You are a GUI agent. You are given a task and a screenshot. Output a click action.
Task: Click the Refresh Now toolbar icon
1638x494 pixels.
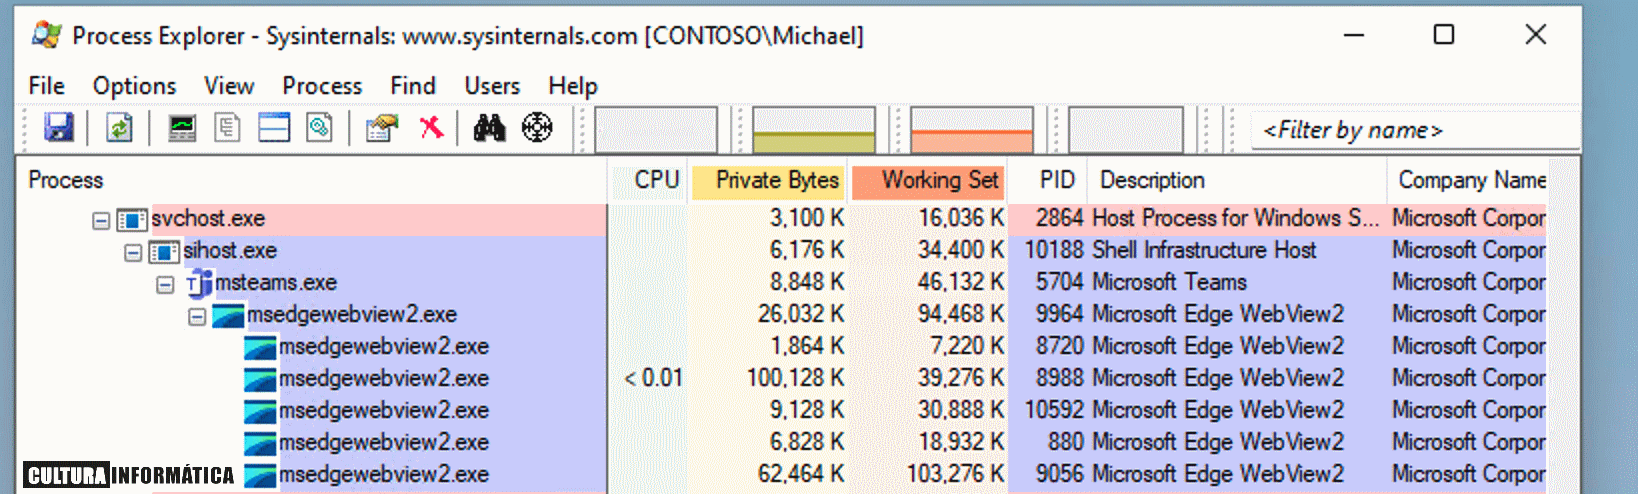coord(119,128)
